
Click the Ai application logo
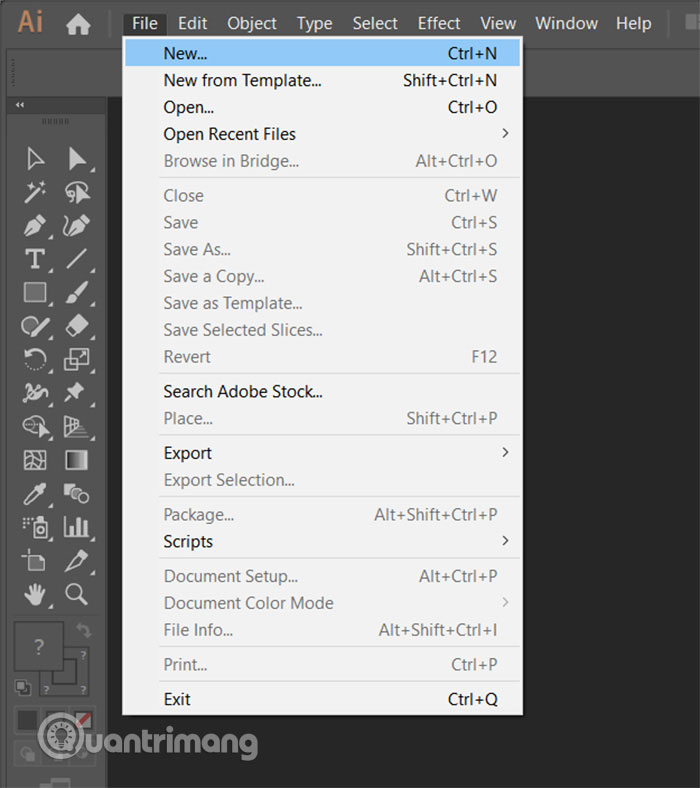pos(31,22)
